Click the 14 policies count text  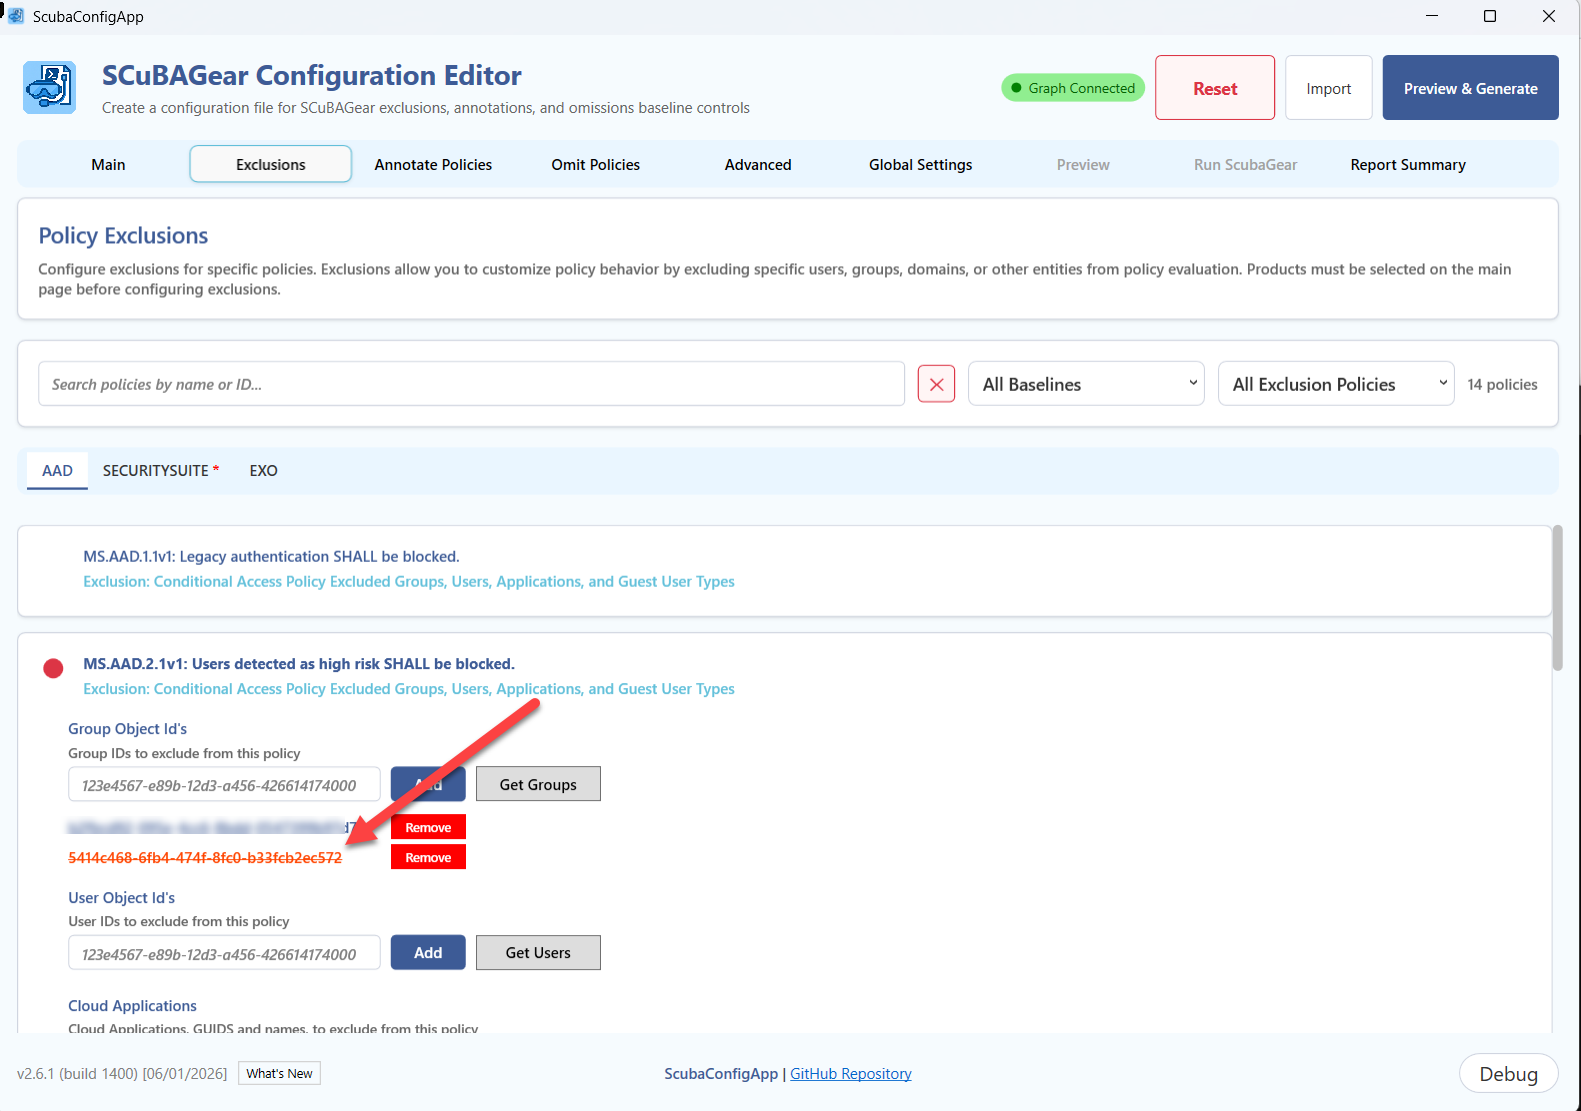click(1502, 384)
